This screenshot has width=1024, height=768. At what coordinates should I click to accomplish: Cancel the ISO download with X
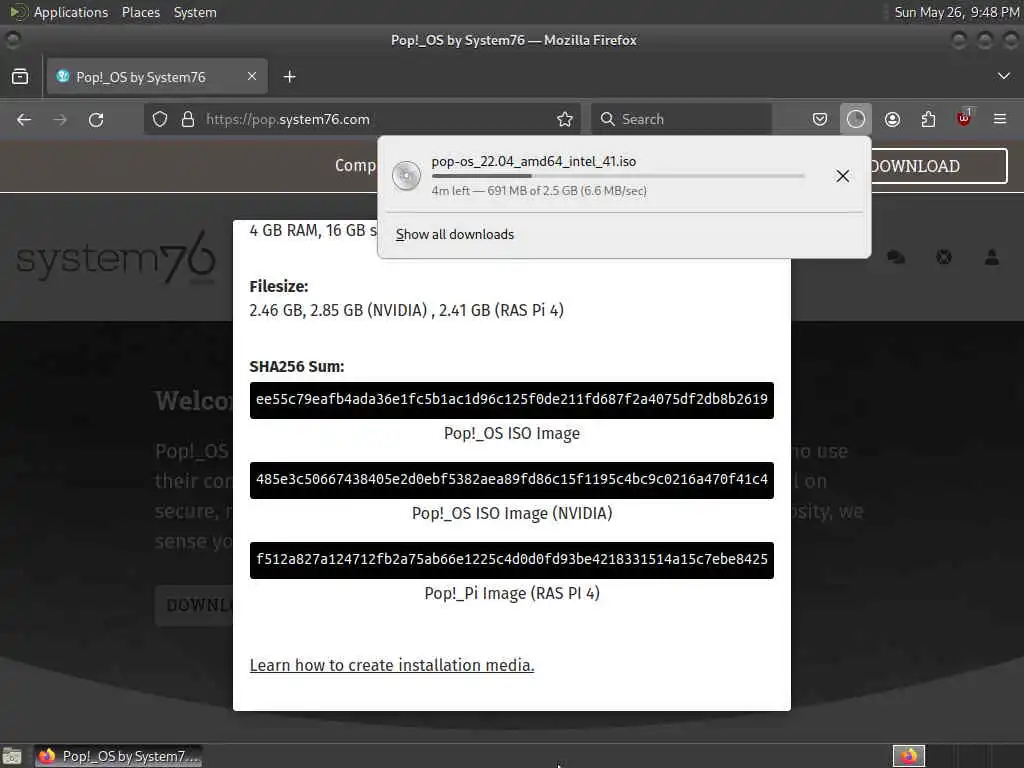[x=842, y=176]
